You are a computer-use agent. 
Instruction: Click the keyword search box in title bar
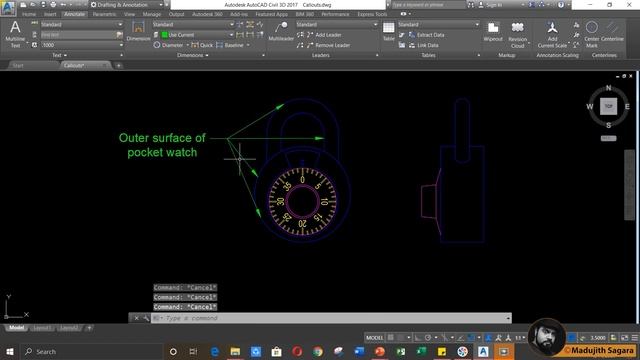tap(429, 5)
